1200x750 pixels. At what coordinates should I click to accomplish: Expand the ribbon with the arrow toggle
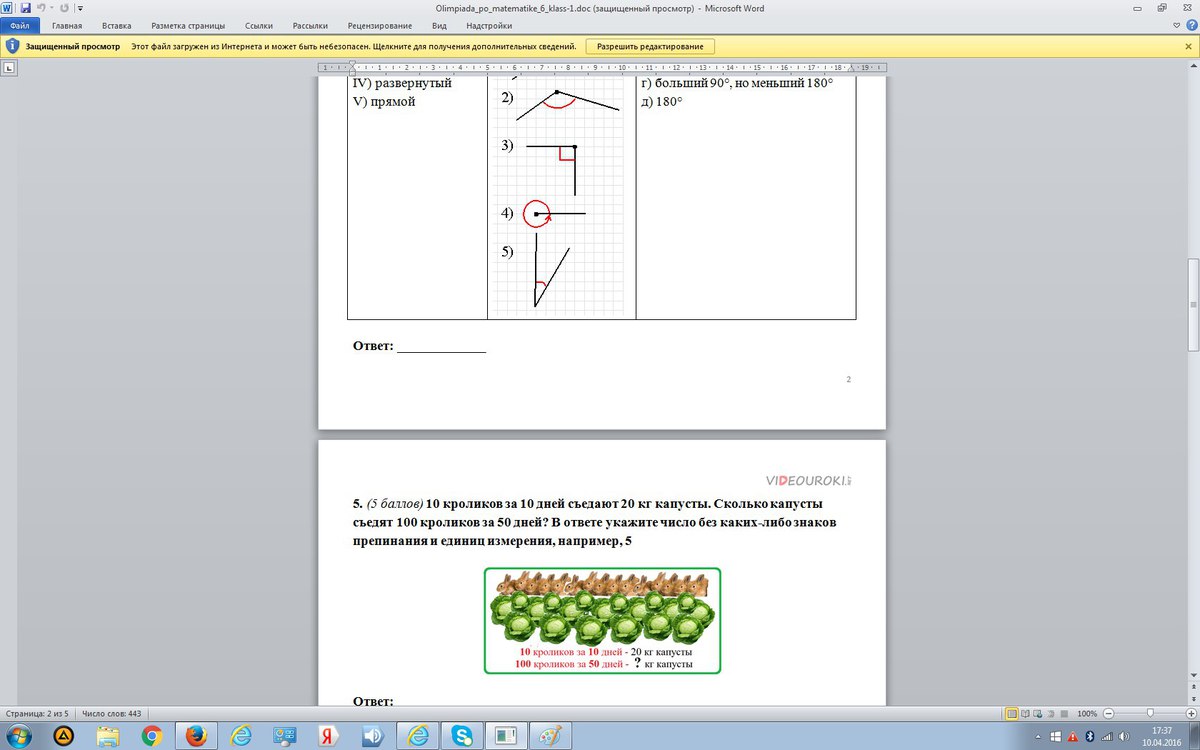[1176, 25]
